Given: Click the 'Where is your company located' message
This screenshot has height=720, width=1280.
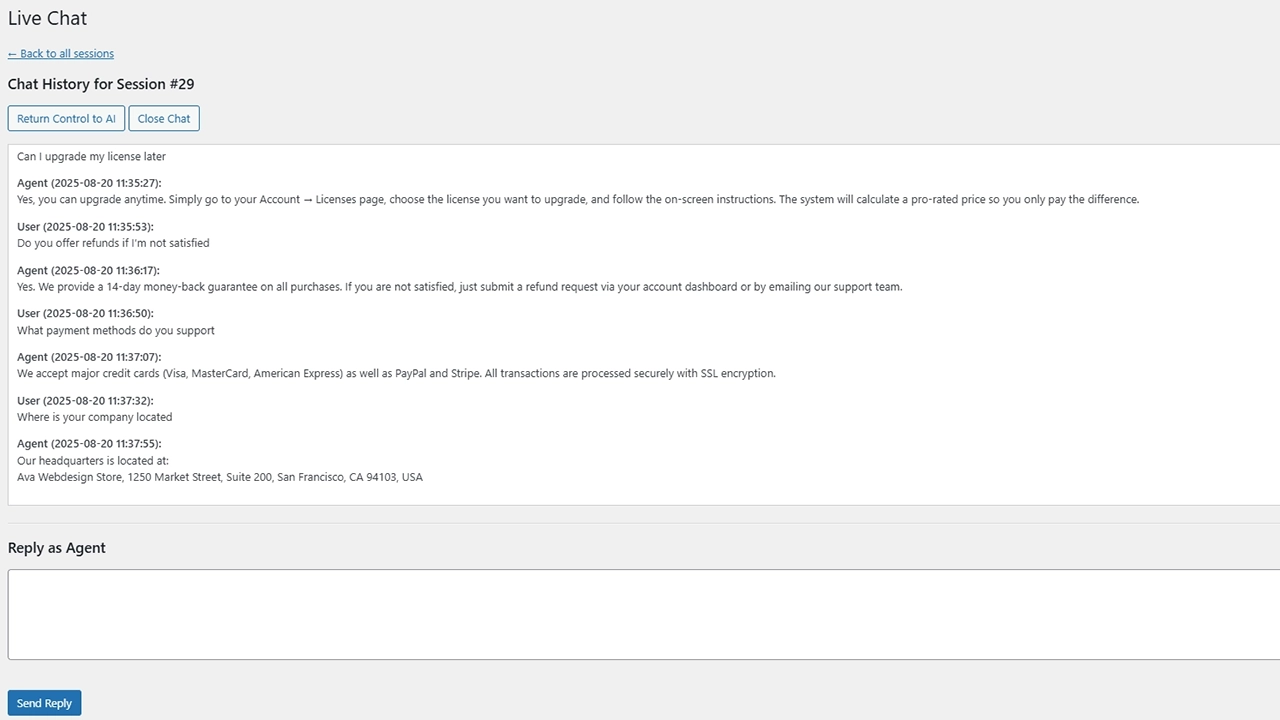Looking at the screenshot, I should pyautogui.click(x=95, y=417).
